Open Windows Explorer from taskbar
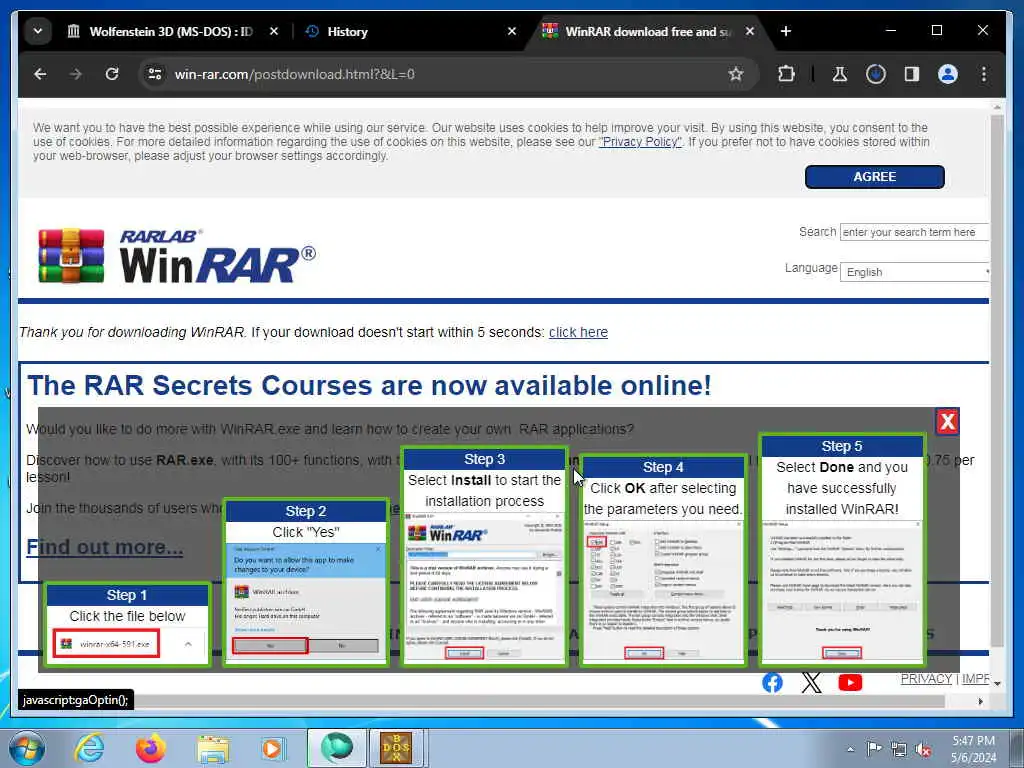 [x=213, y=748]
